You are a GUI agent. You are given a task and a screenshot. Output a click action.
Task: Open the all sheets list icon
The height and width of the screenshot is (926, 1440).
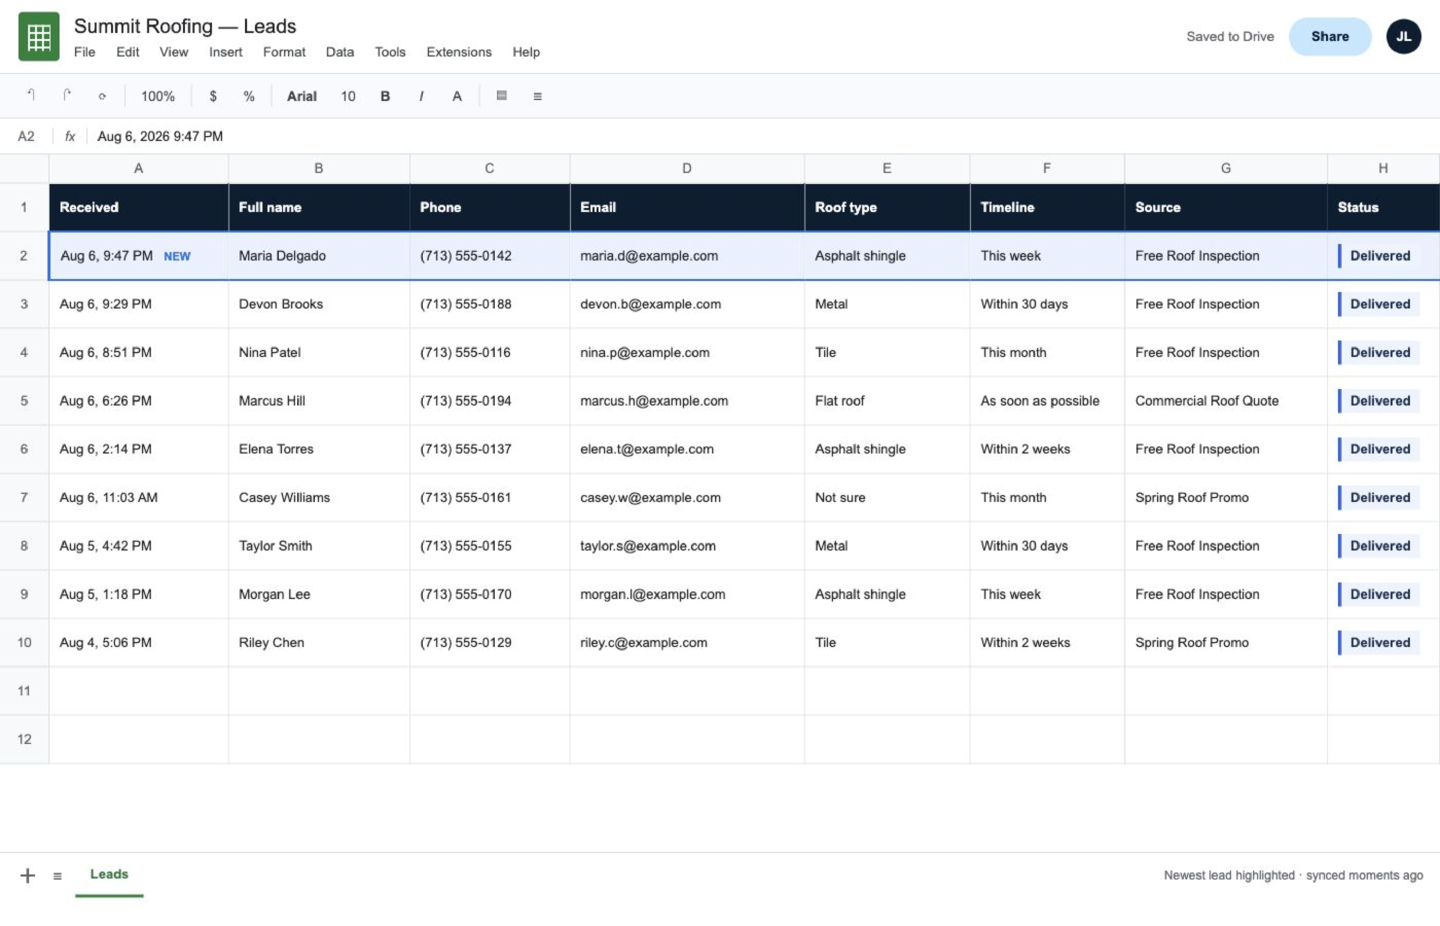coord(58,876)
